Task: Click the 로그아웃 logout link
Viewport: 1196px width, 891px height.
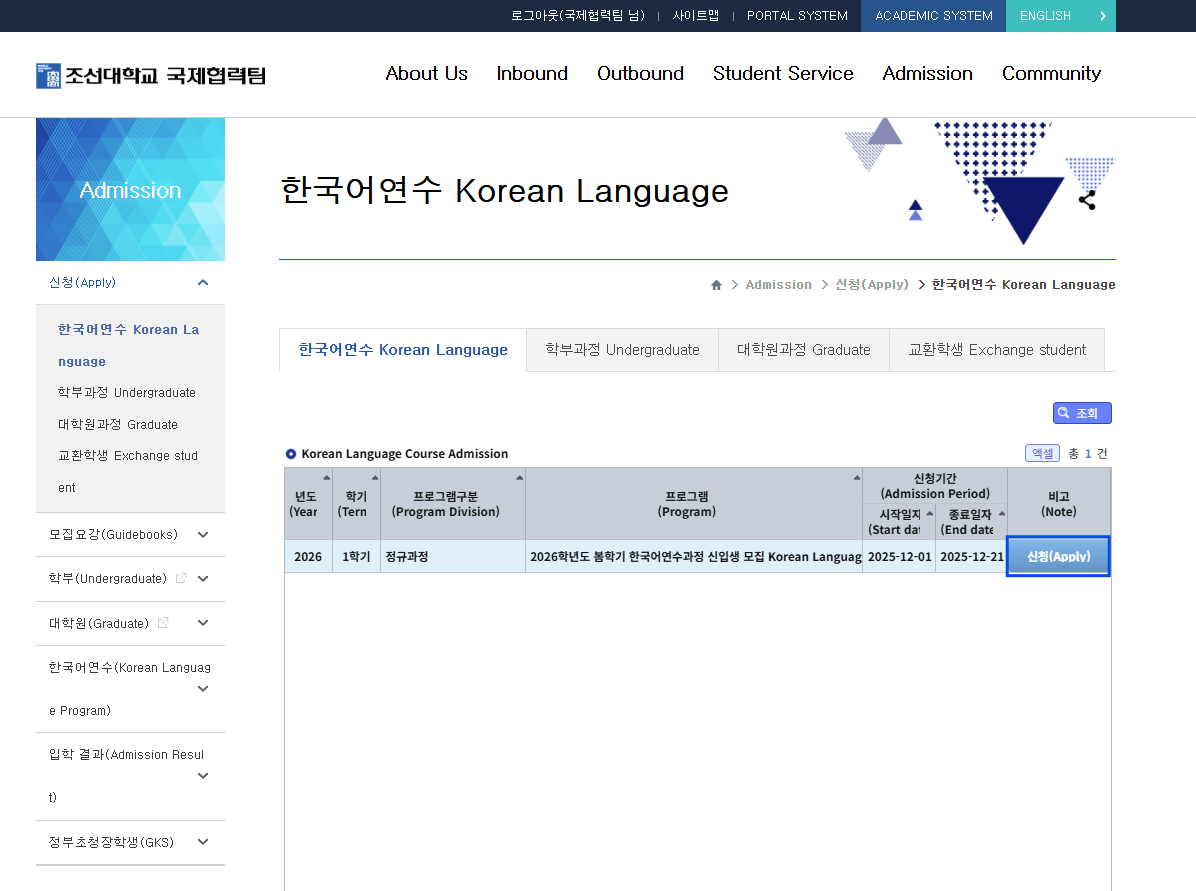Action: click(x=577, y=16)
